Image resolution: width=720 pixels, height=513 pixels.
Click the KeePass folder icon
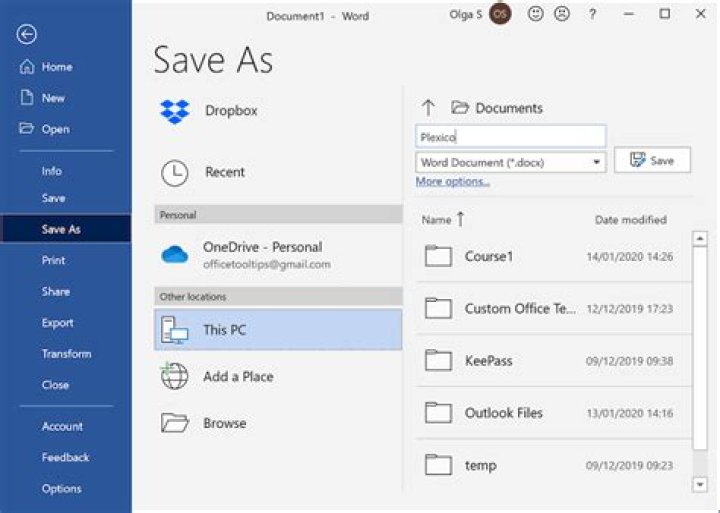click(x=438, y=360)
